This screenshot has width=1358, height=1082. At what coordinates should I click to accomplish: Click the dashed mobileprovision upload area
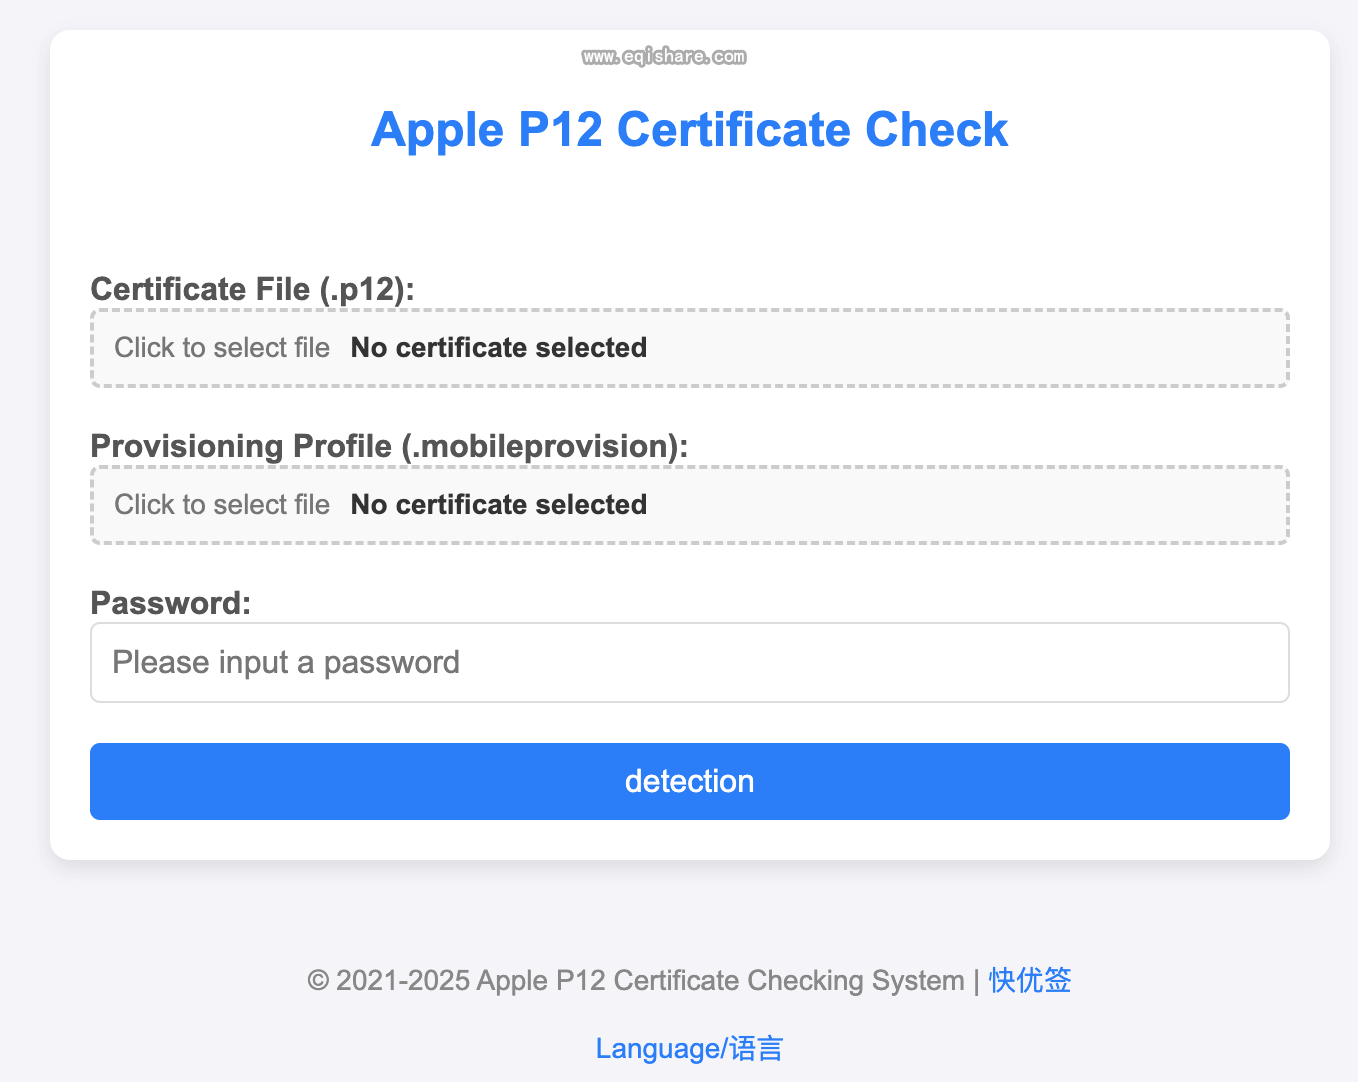(690, 505)
